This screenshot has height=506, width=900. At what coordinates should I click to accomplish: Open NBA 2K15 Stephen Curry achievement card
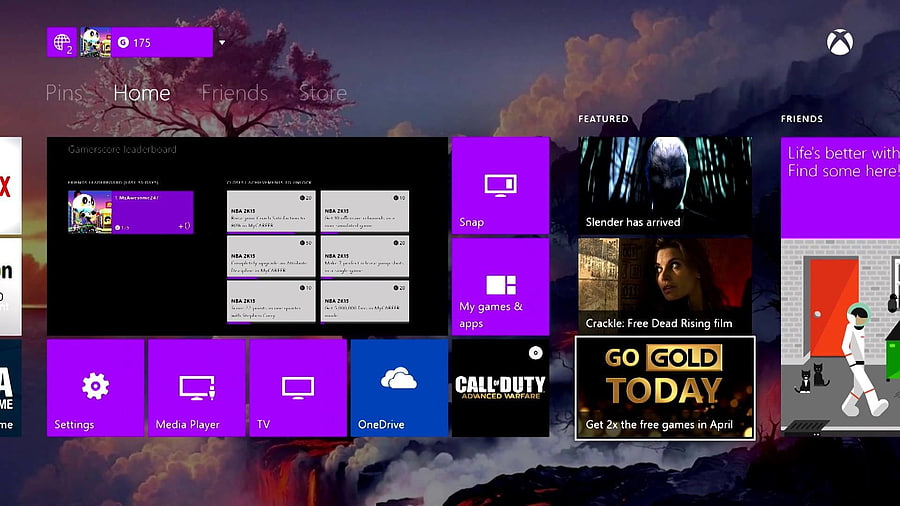271,302
